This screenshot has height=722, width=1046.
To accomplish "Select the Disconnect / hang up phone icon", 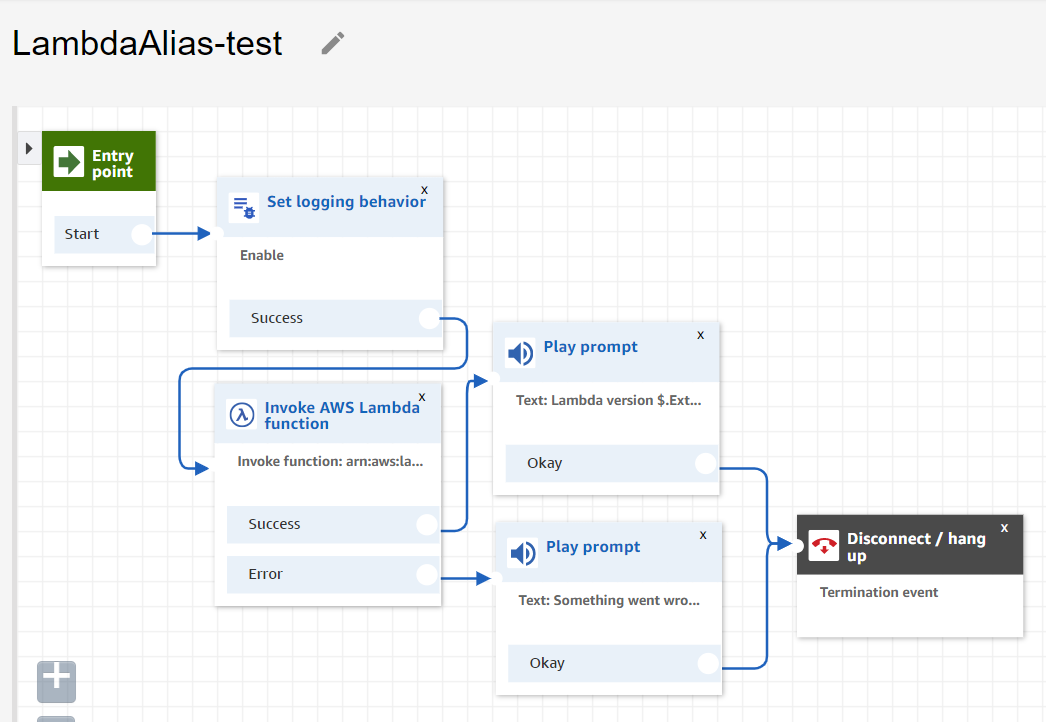I will 822,546.
